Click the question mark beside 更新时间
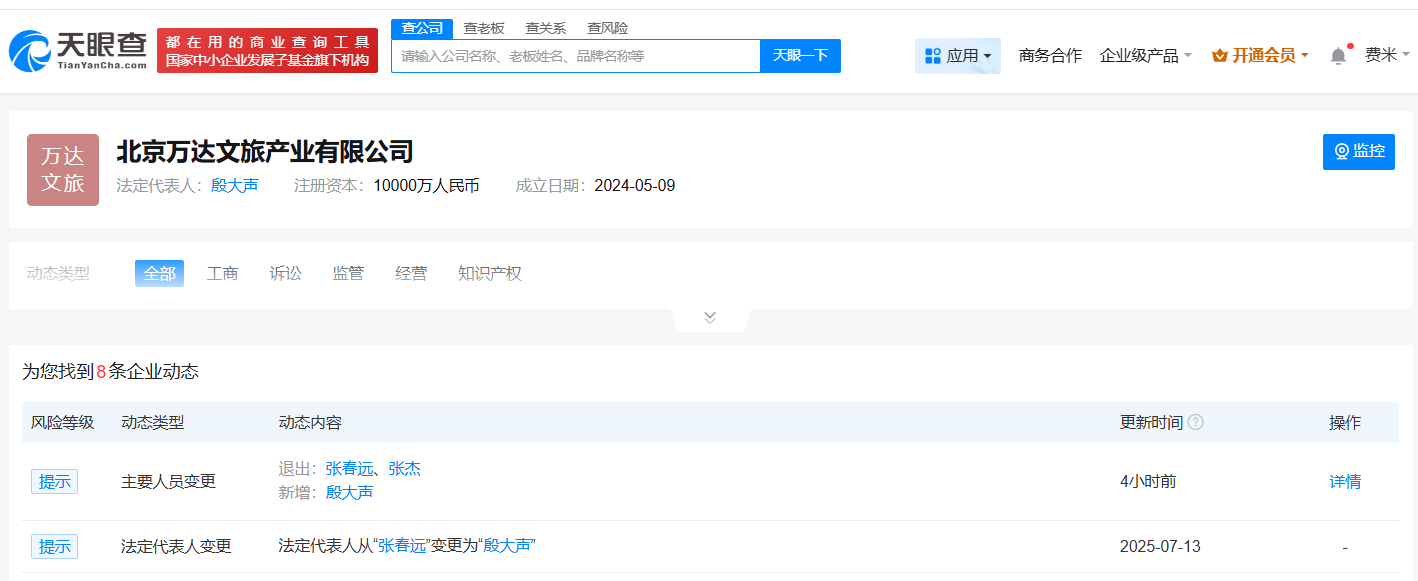The height and width of the screenshot is (581, 1418). tap(1195, 422)
